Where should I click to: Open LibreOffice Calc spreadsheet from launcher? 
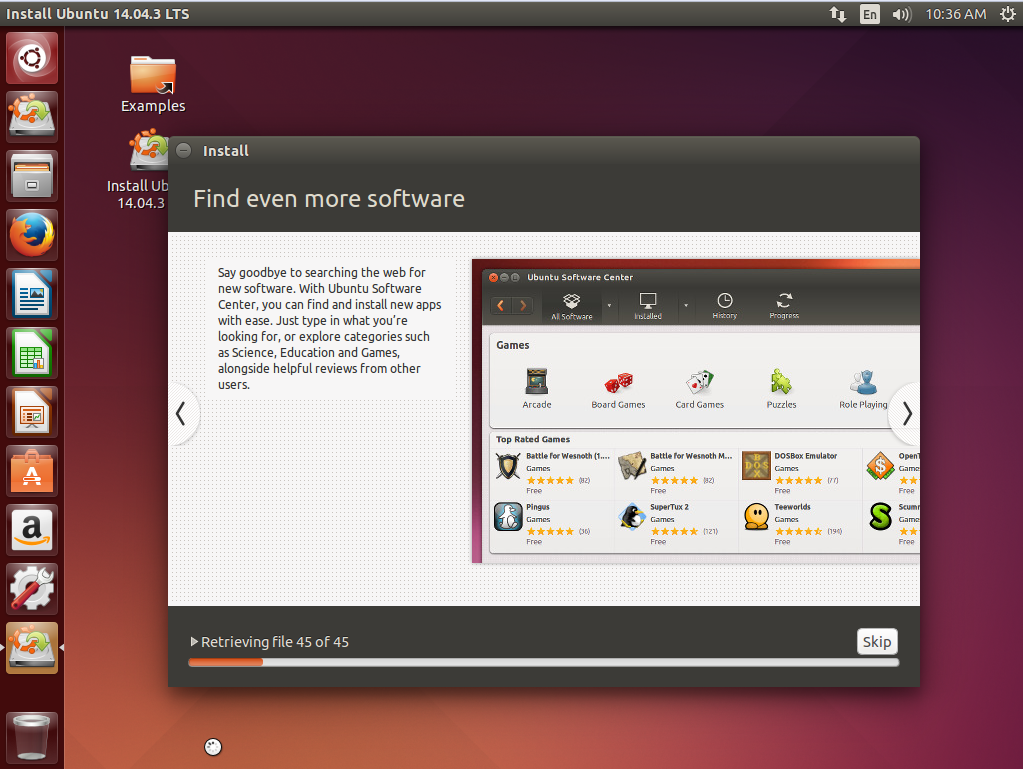pyautogui.click(x=32, y=353)
